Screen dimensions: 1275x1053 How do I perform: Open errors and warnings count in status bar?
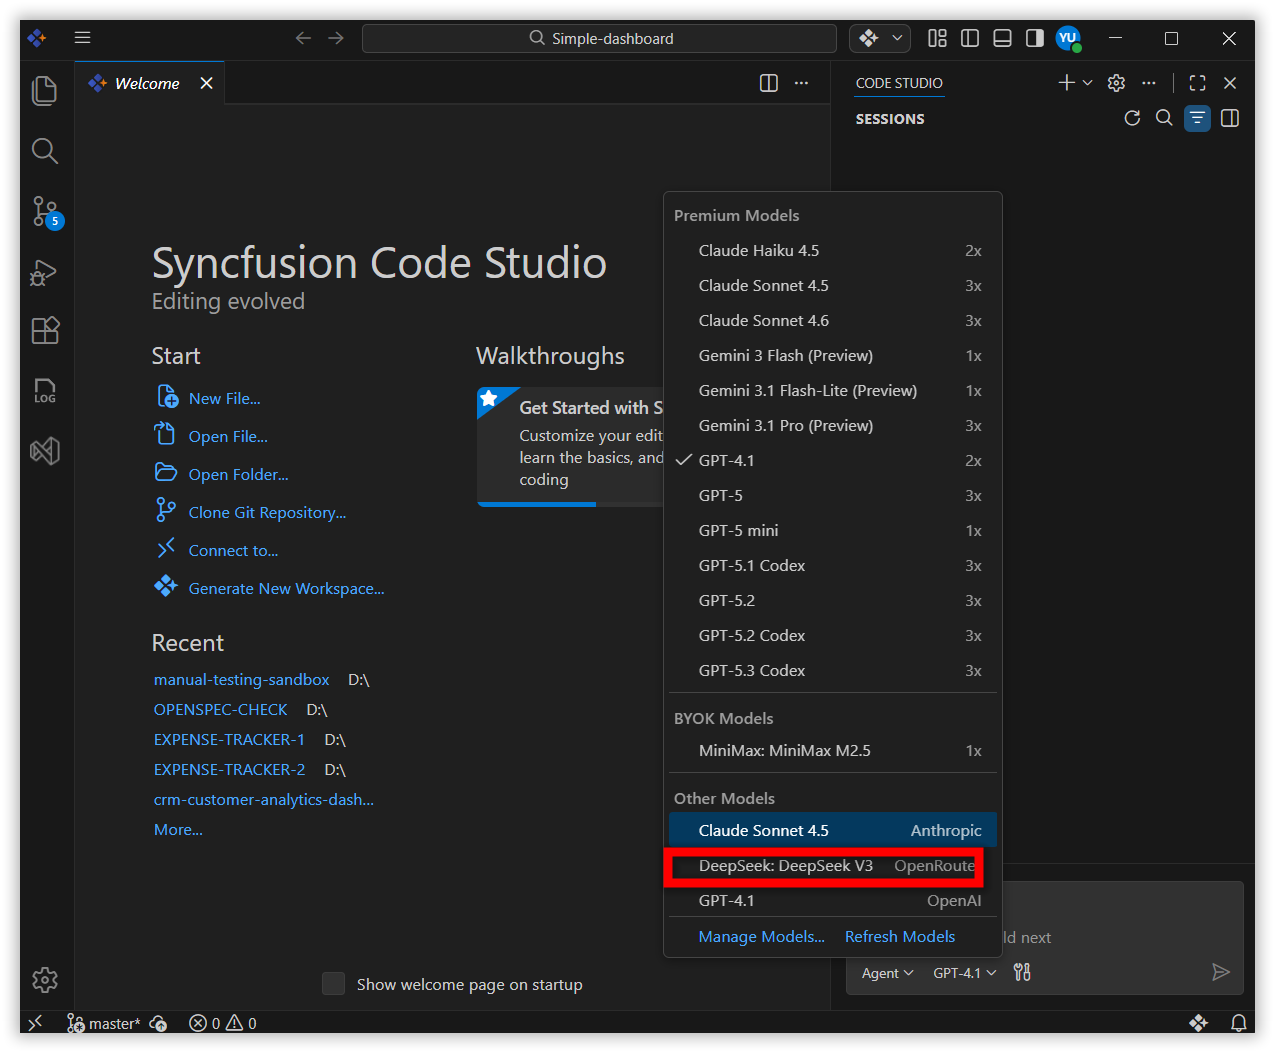(223, 1023)
